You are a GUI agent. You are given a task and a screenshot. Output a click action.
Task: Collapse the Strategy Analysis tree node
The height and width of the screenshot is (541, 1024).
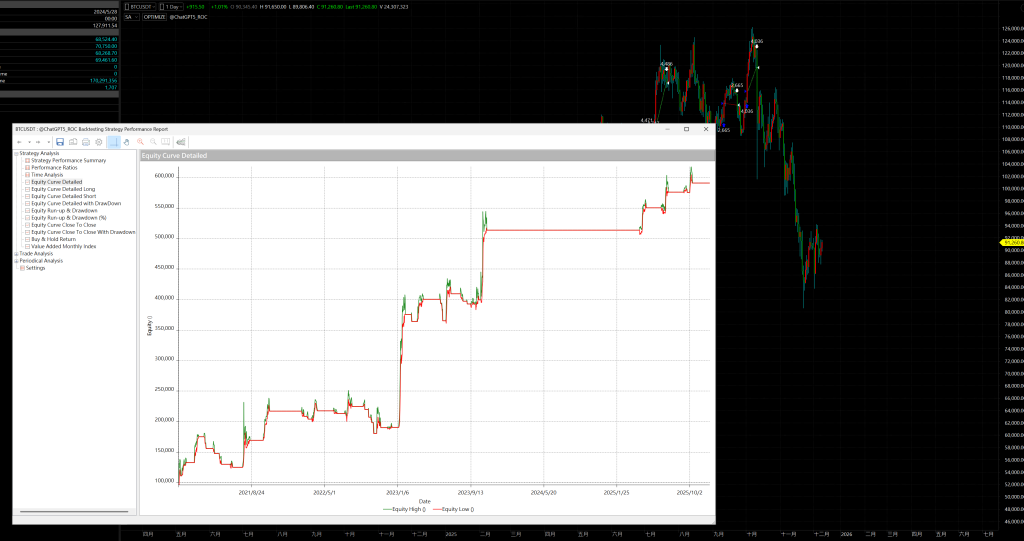click(x=16, y=153)
